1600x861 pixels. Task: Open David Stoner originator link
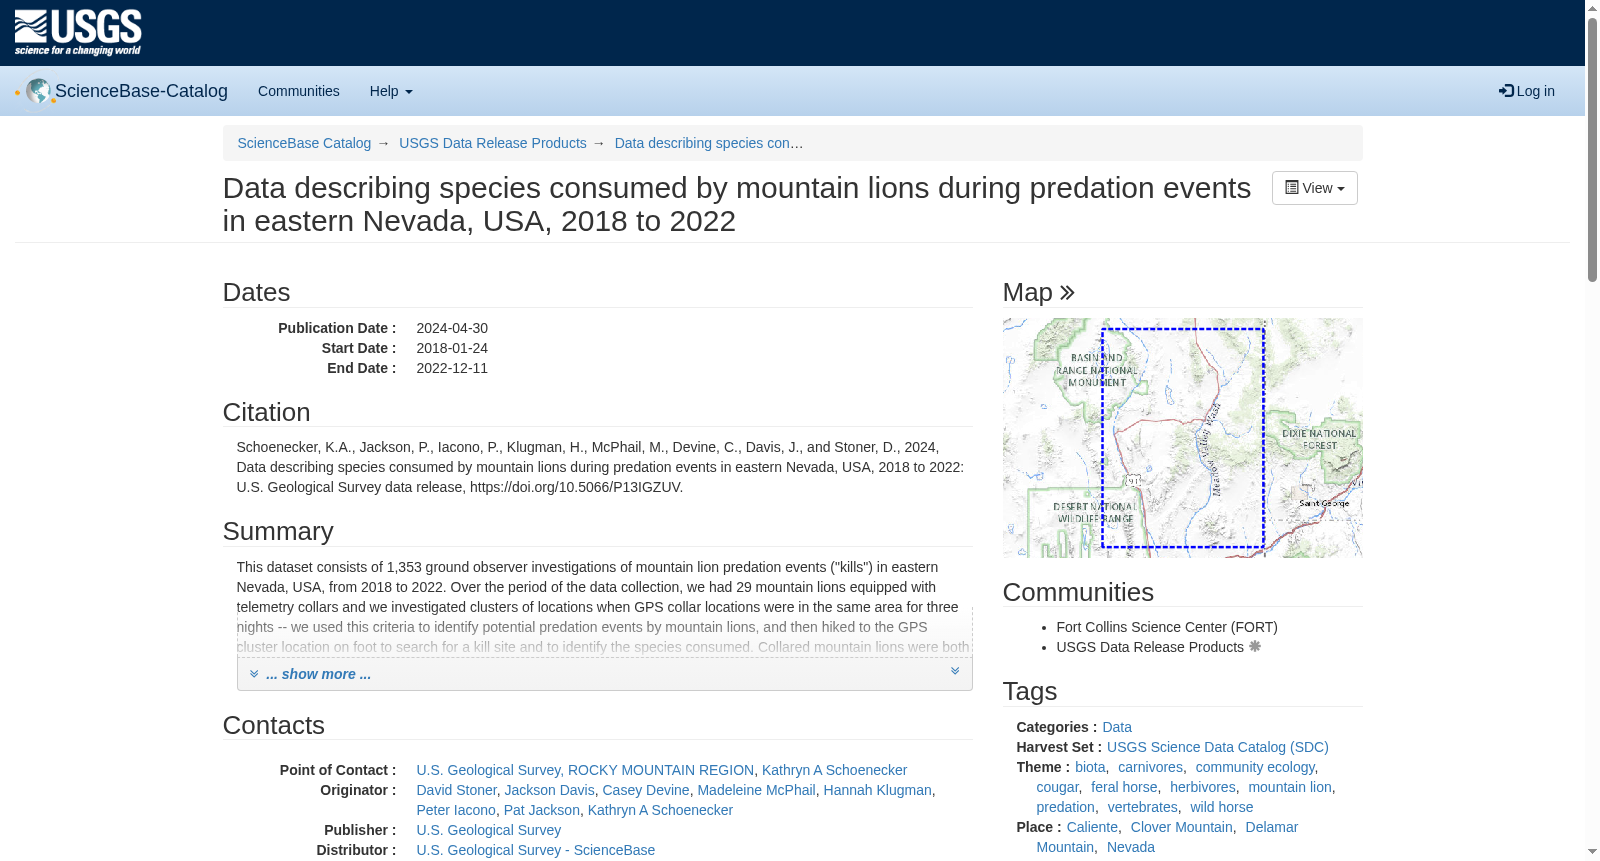[456, 790]
